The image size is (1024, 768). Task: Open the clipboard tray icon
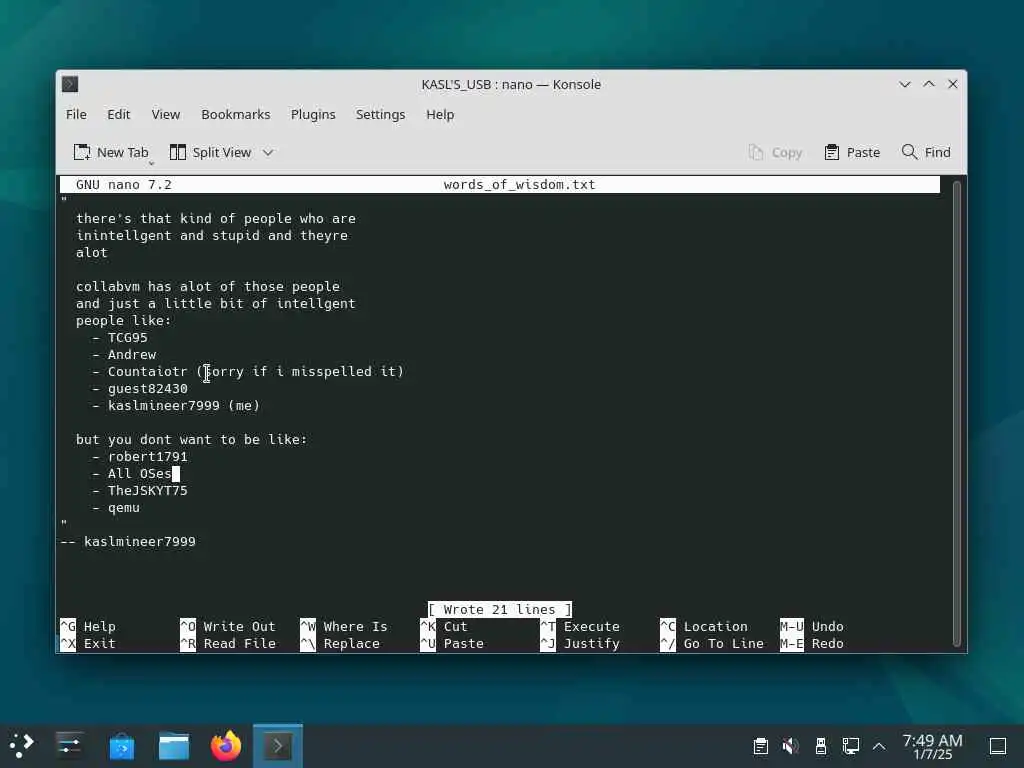[760, 746]
